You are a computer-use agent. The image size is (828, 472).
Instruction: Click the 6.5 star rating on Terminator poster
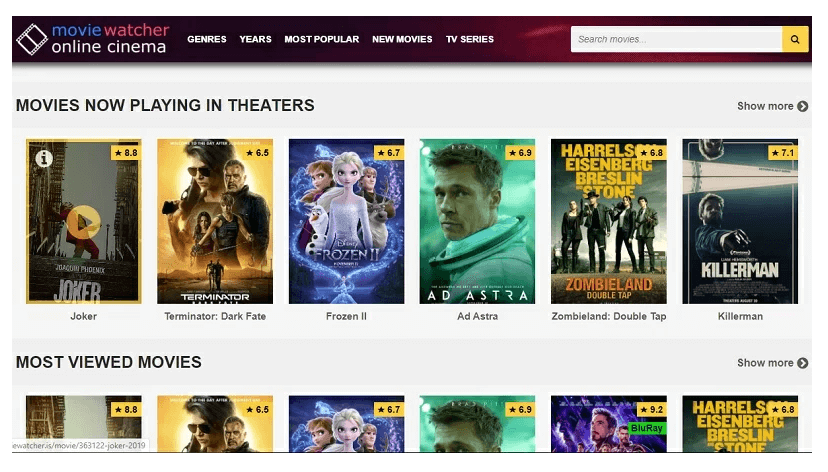257,153
